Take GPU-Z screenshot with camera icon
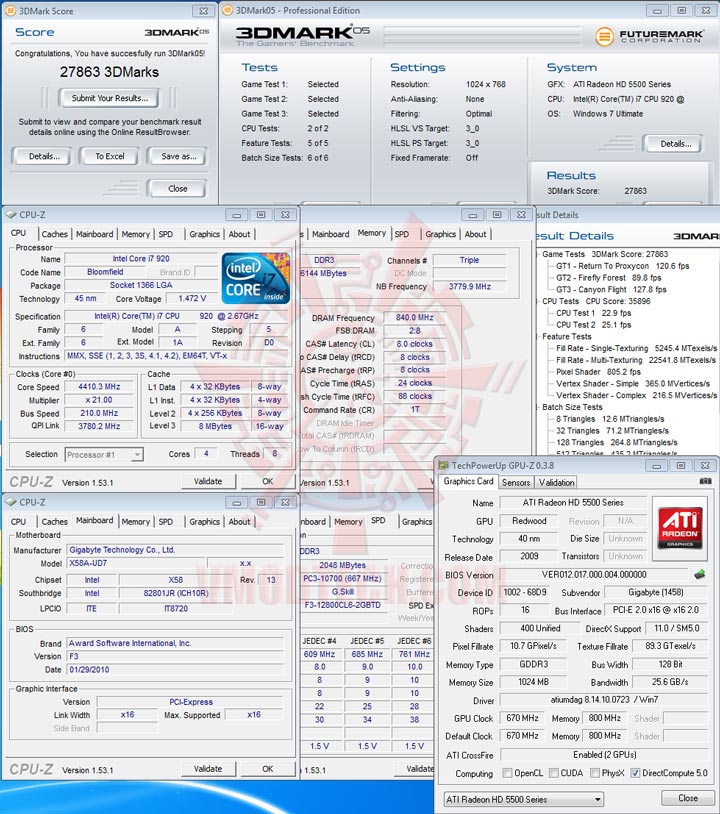720x814 pixels. [x=705, y=481]
